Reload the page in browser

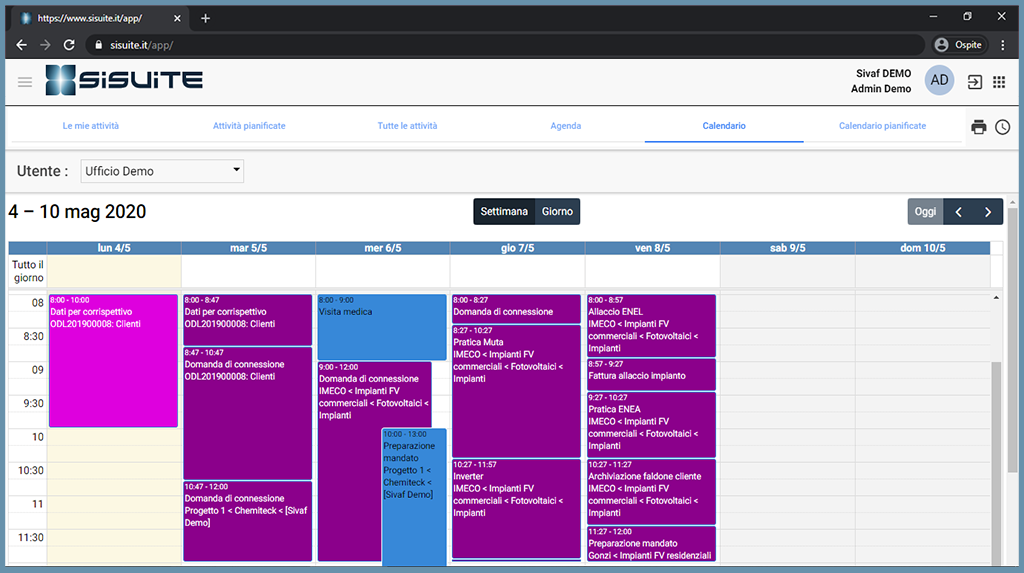coord(69,45)
